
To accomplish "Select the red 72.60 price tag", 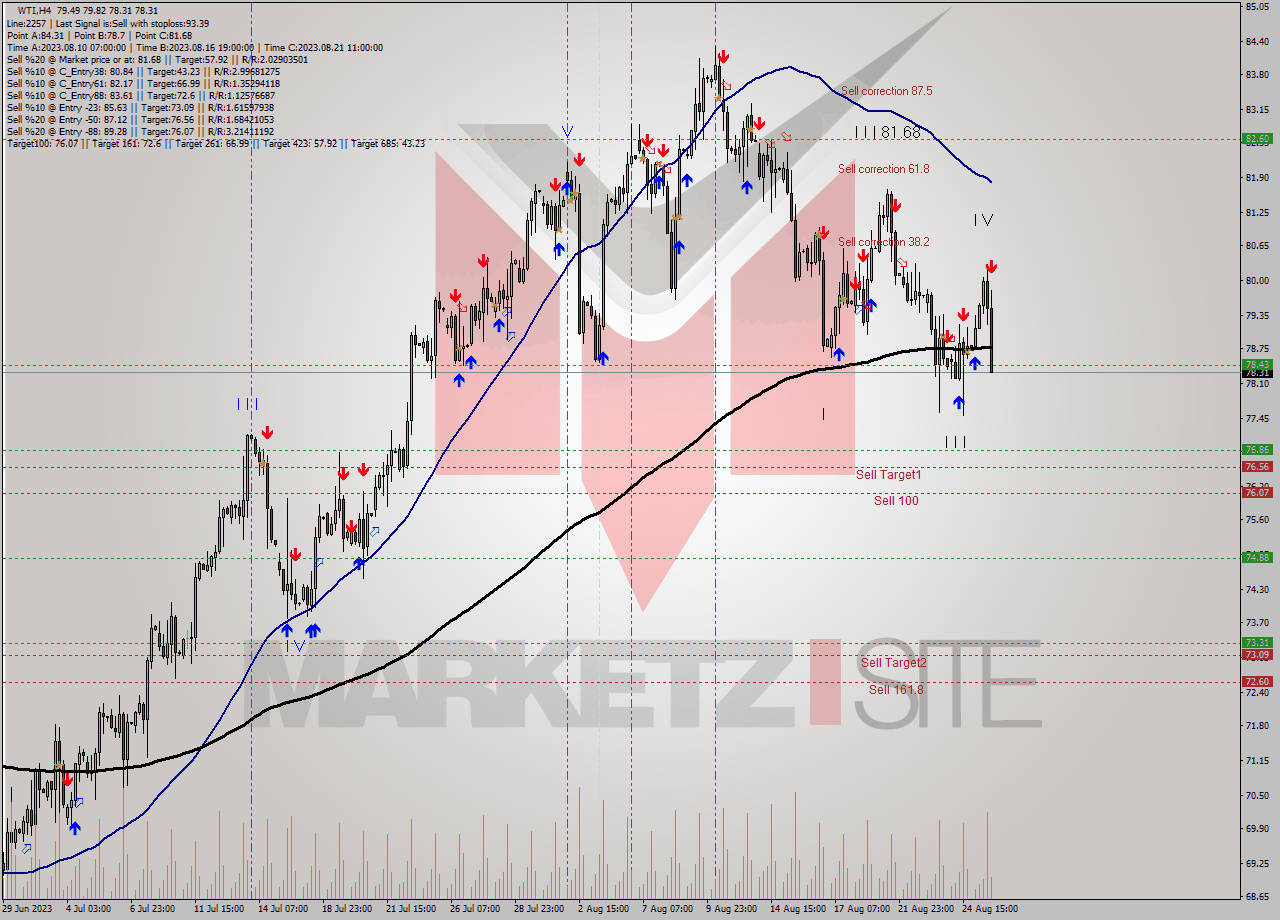I will click(1257, 682).
